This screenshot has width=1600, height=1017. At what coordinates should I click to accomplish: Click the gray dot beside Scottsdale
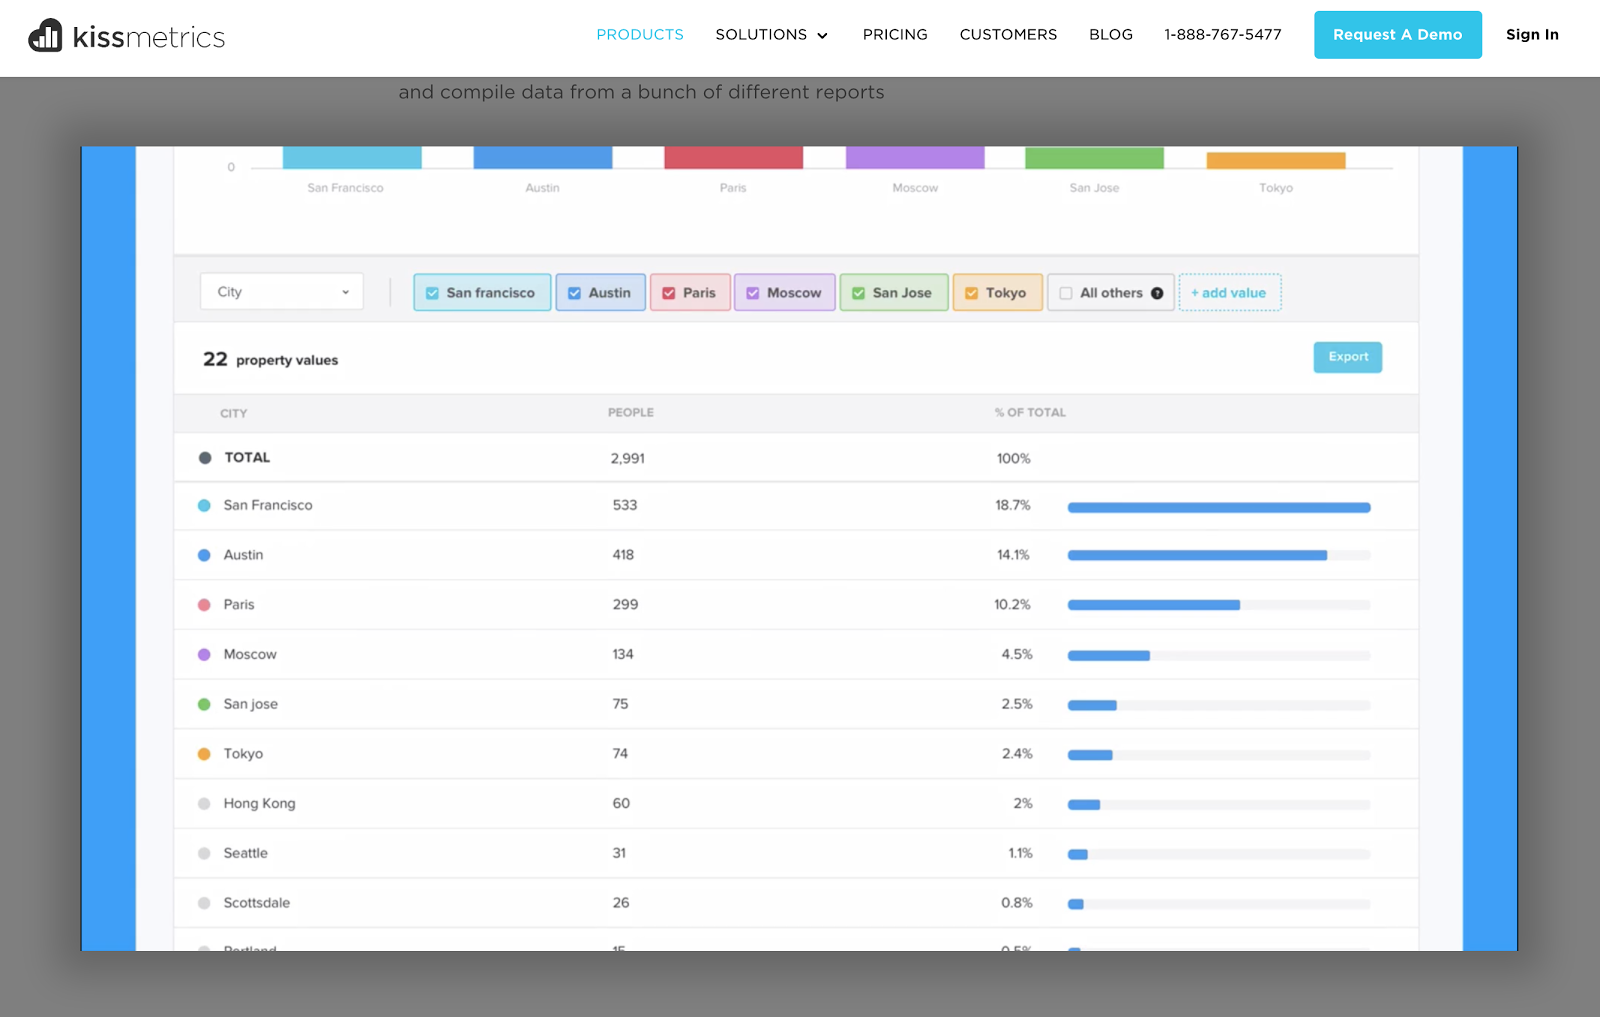click(x=204, y=903)
